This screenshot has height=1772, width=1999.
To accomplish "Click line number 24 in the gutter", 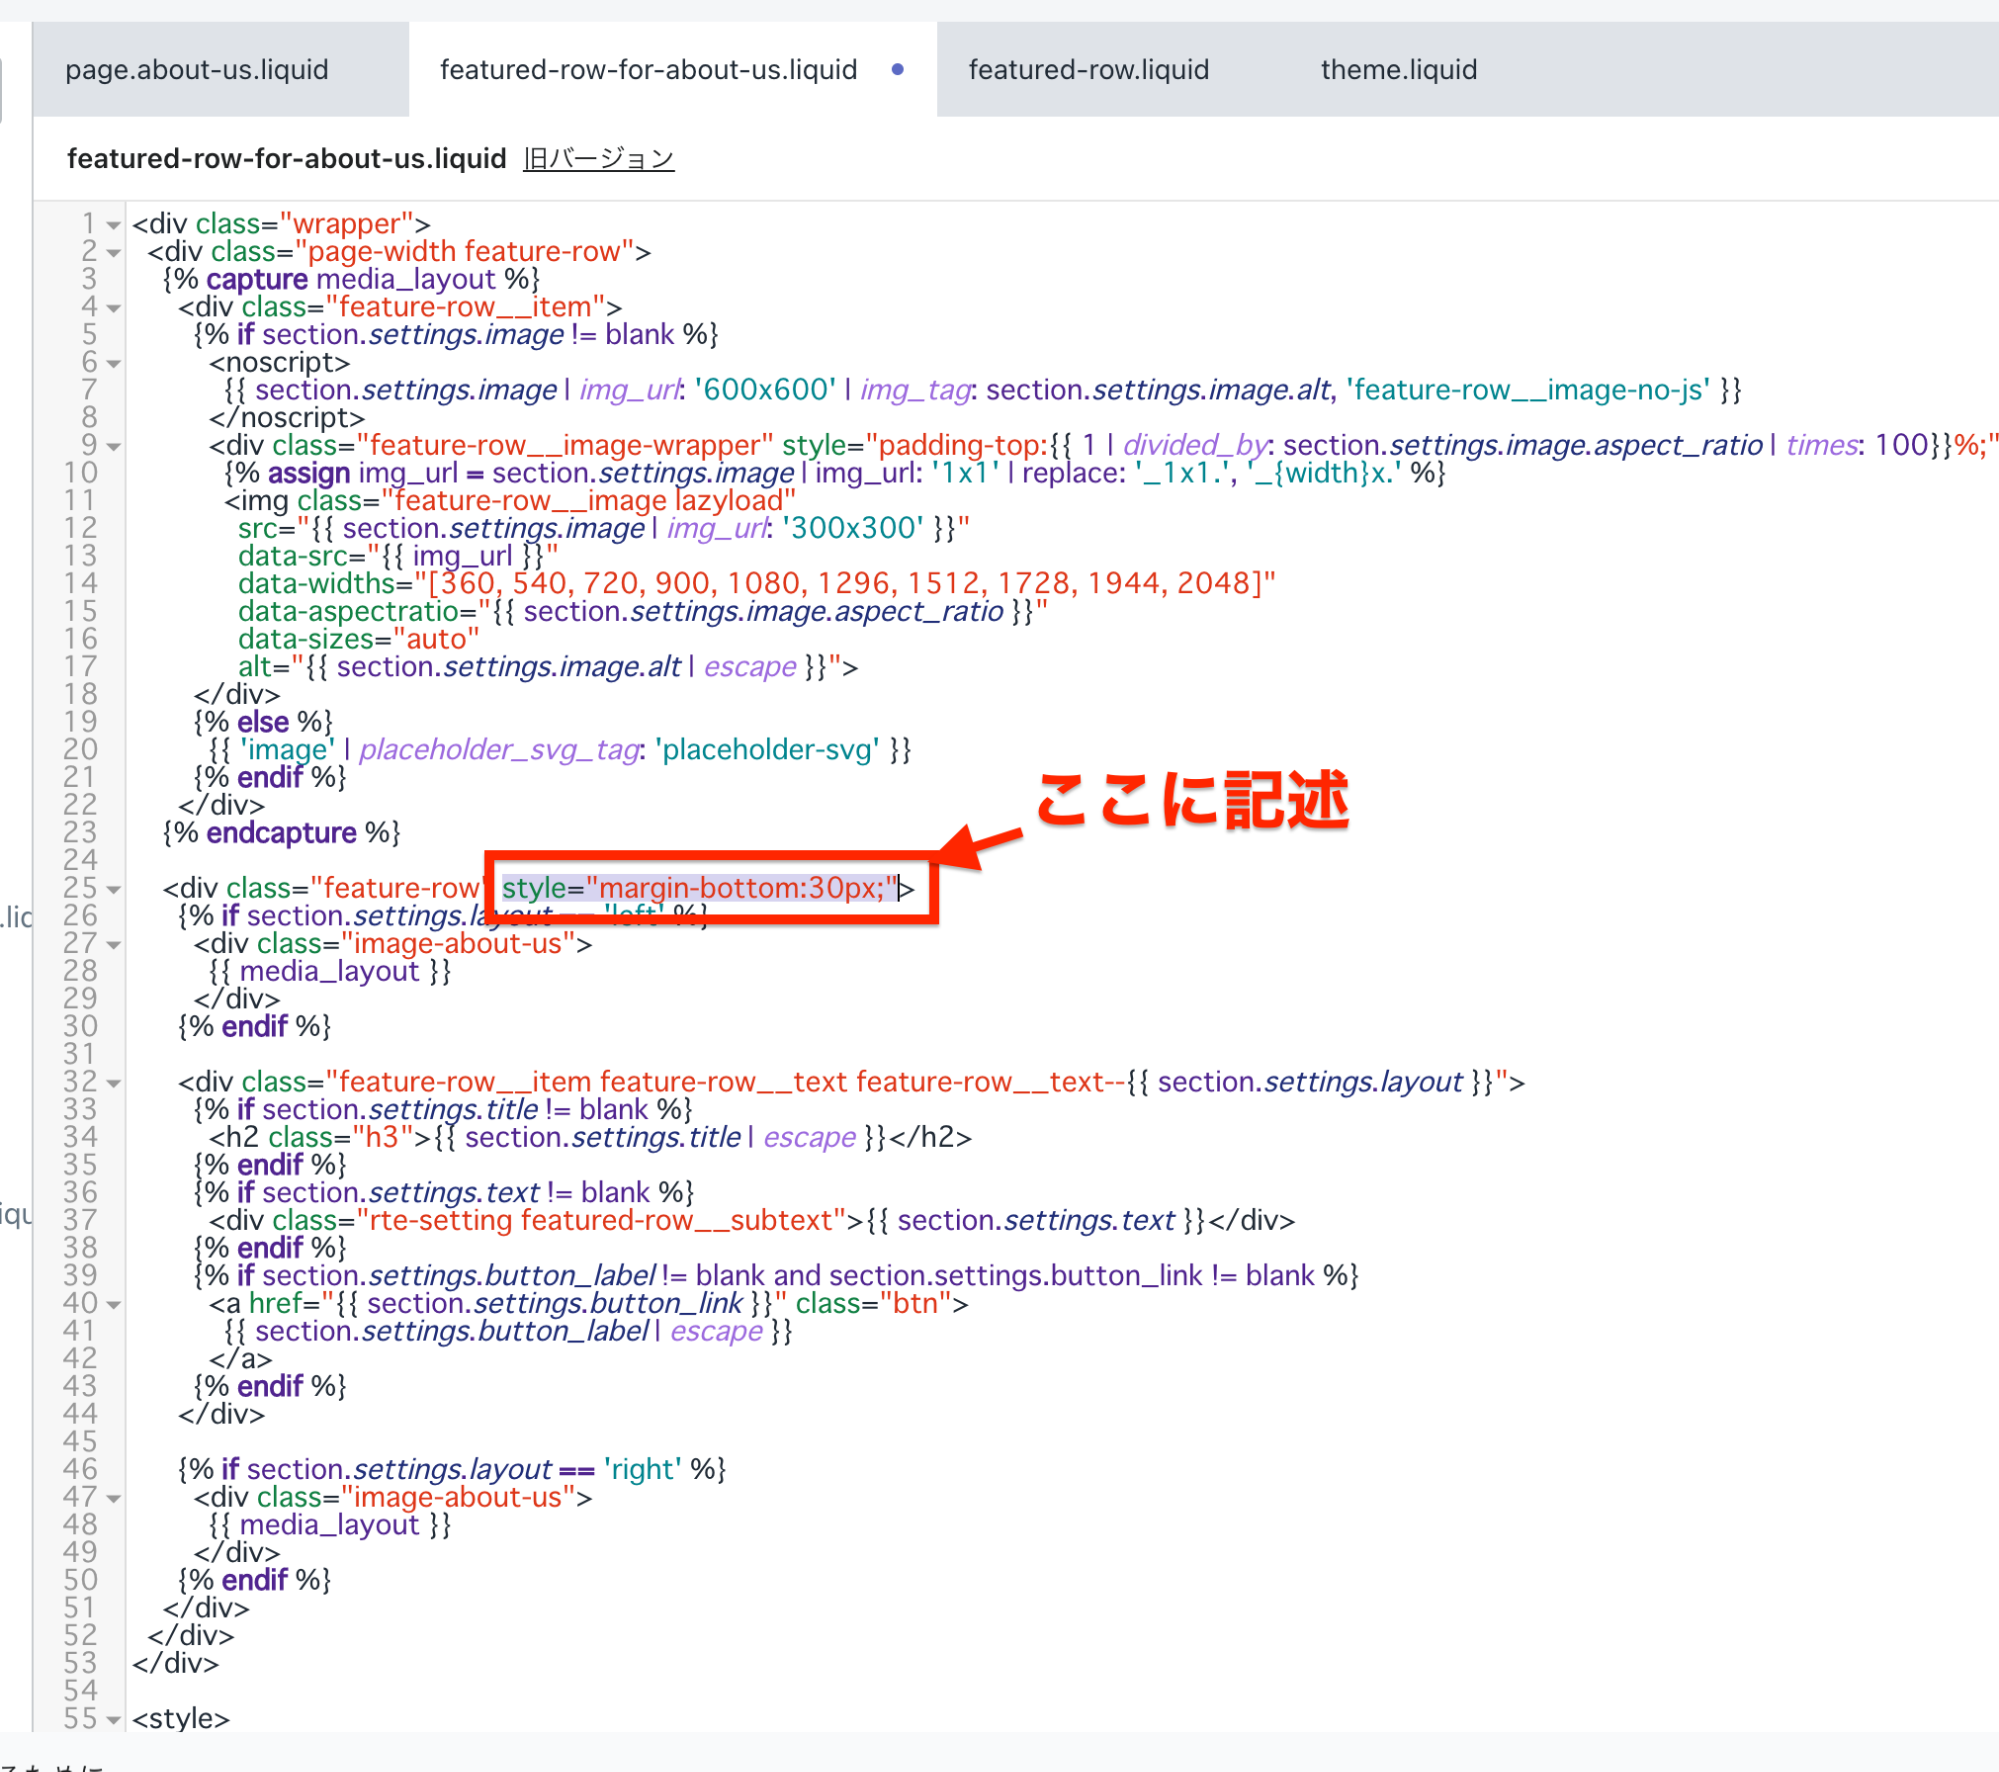I will click(x=80, y=861).
